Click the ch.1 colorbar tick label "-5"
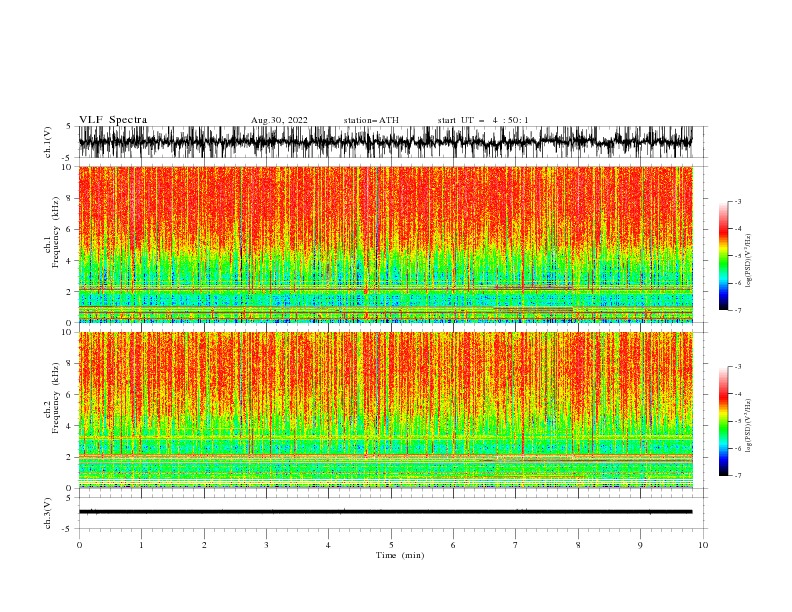Image resolution: width=792 pixels, height=612 pixels. pos(737,256)
